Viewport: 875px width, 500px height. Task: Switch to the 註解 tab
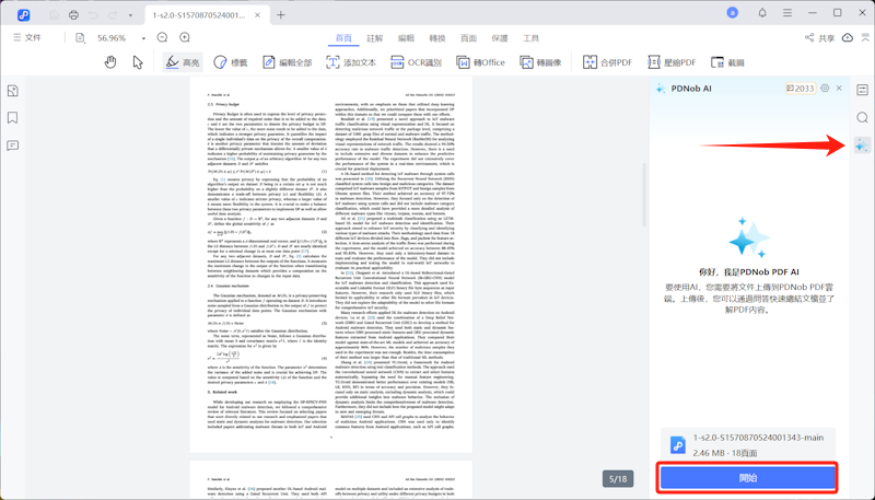pos(374,37)
